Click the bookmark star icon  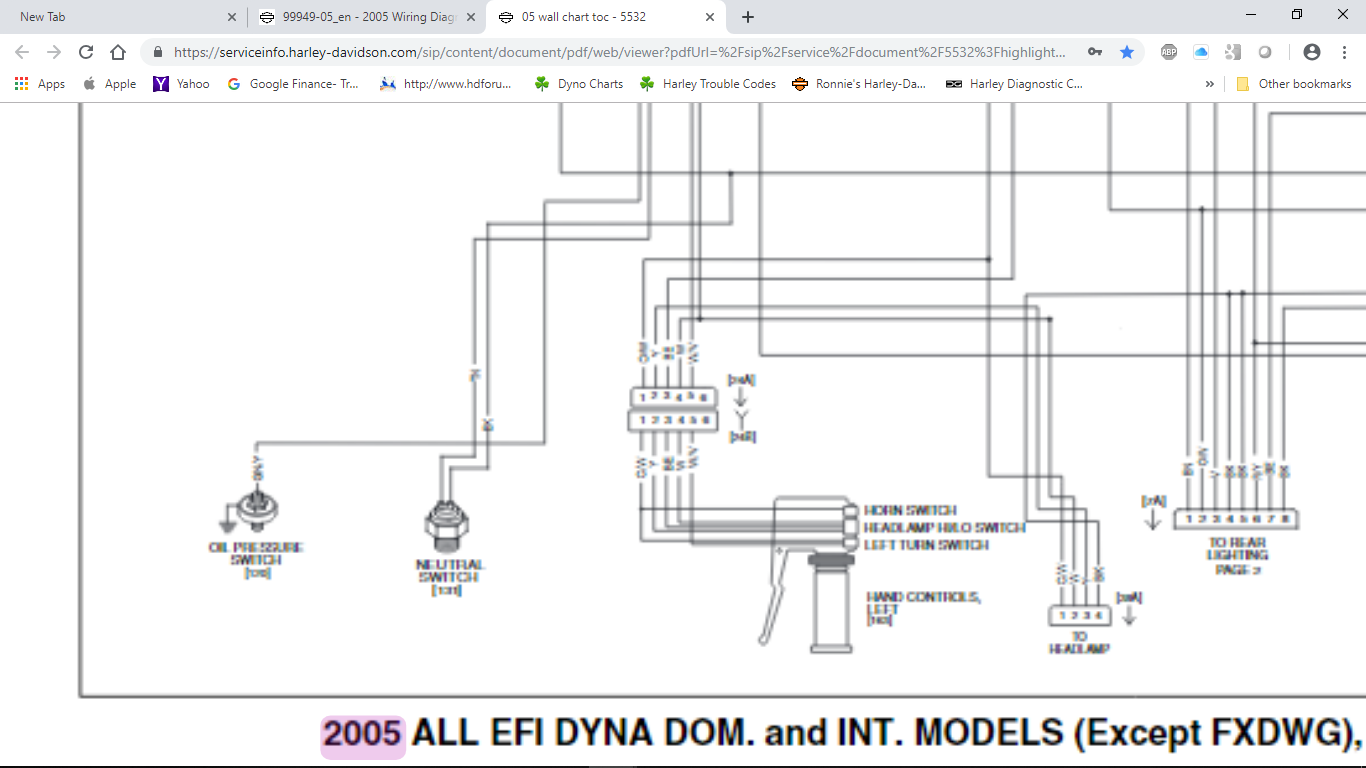coord(1127,52)
